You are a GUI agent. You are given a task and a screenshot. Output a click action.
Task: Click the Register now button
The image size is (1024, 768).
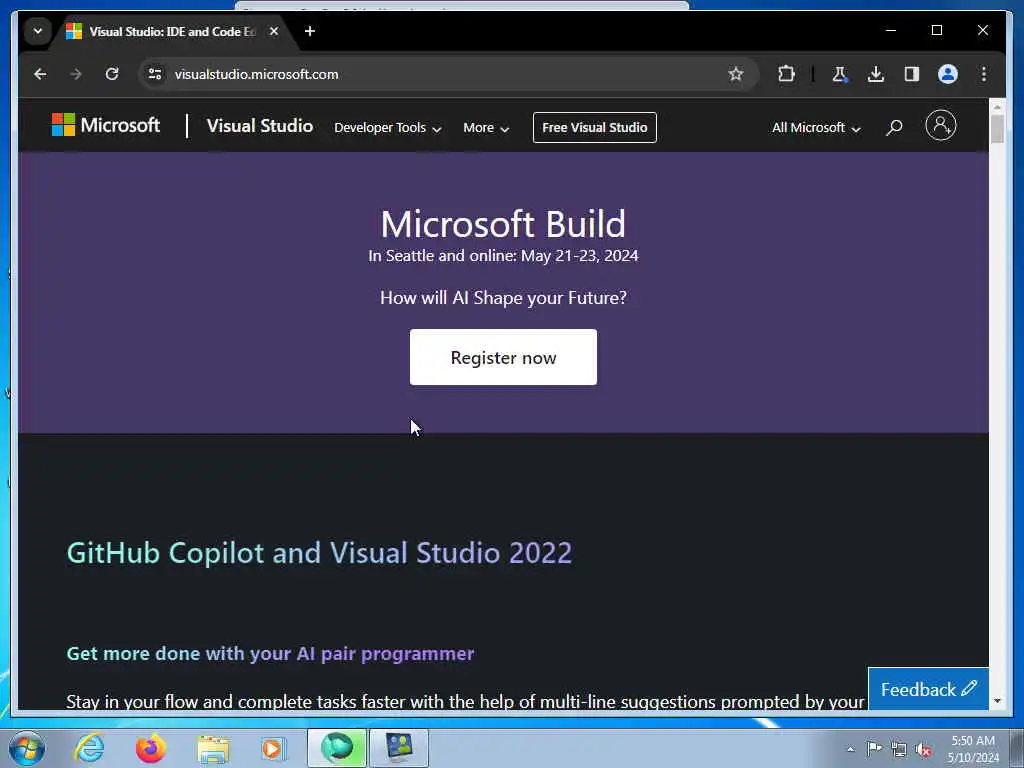503,357
